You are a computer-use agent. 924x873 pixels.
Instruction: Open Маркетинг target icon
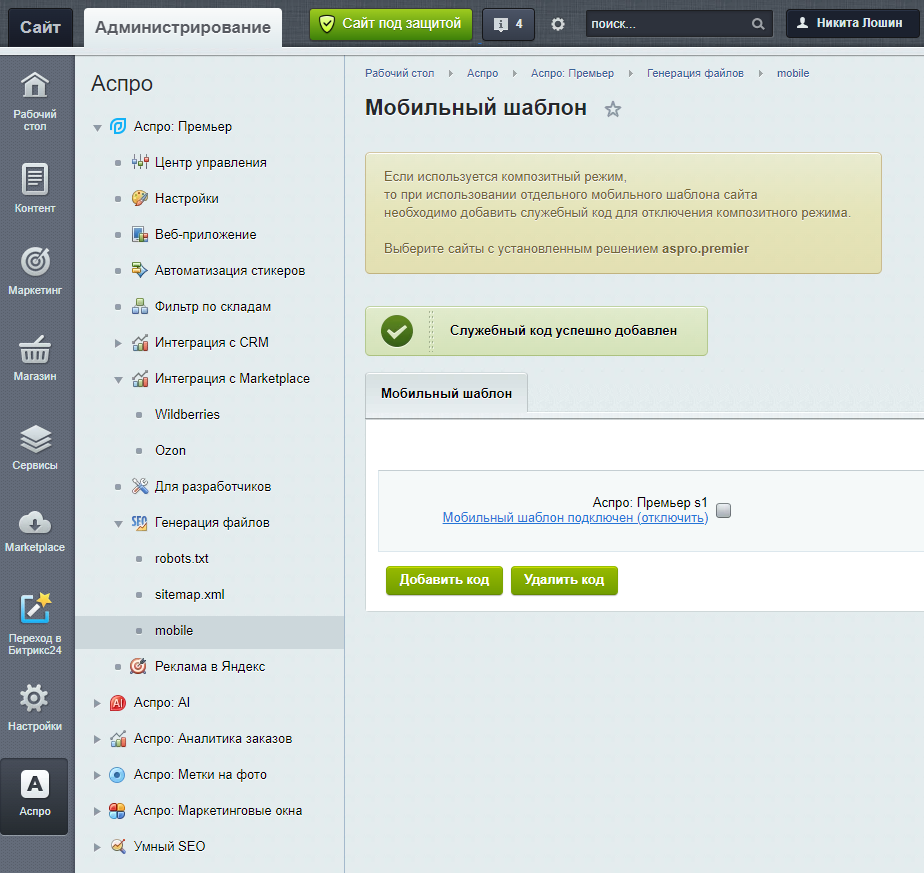[x=35, y=262]
